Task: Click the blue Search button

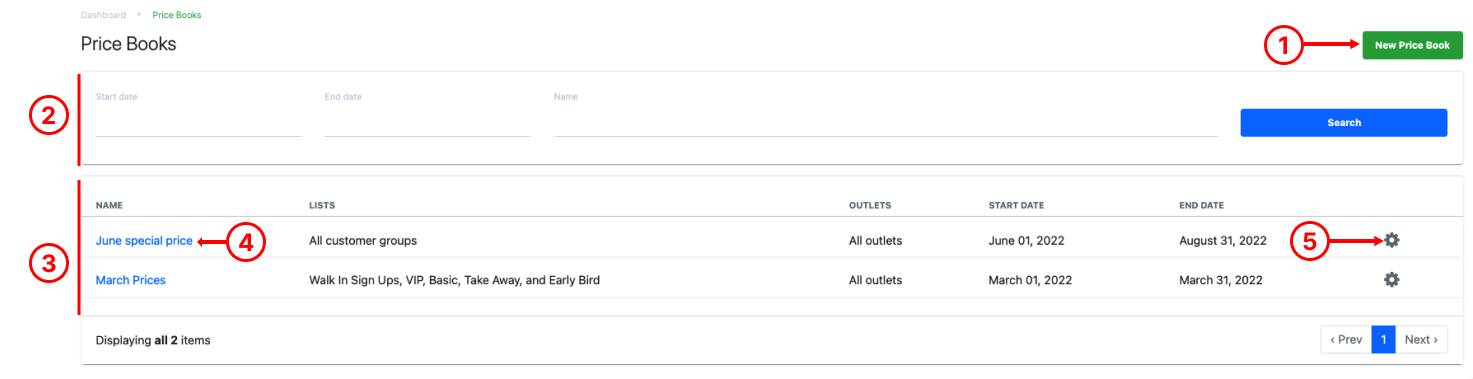Action: [x=1343, y=122]
